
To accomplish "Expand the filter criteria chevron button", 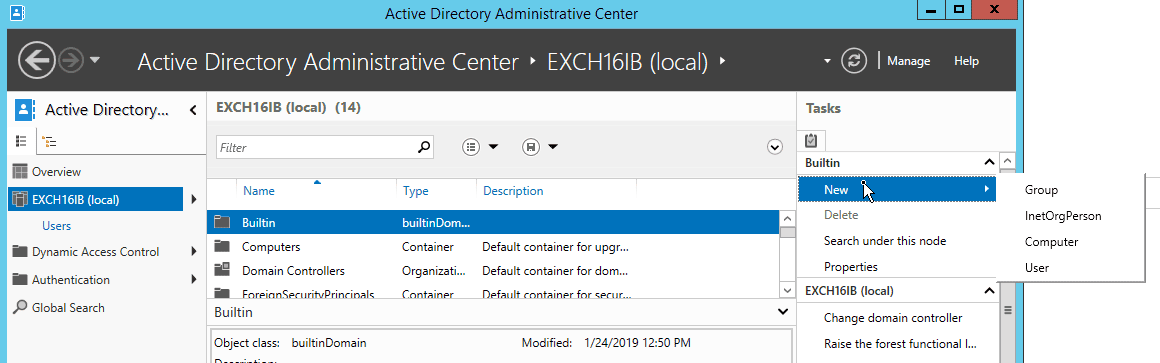I will coord(775,147).
